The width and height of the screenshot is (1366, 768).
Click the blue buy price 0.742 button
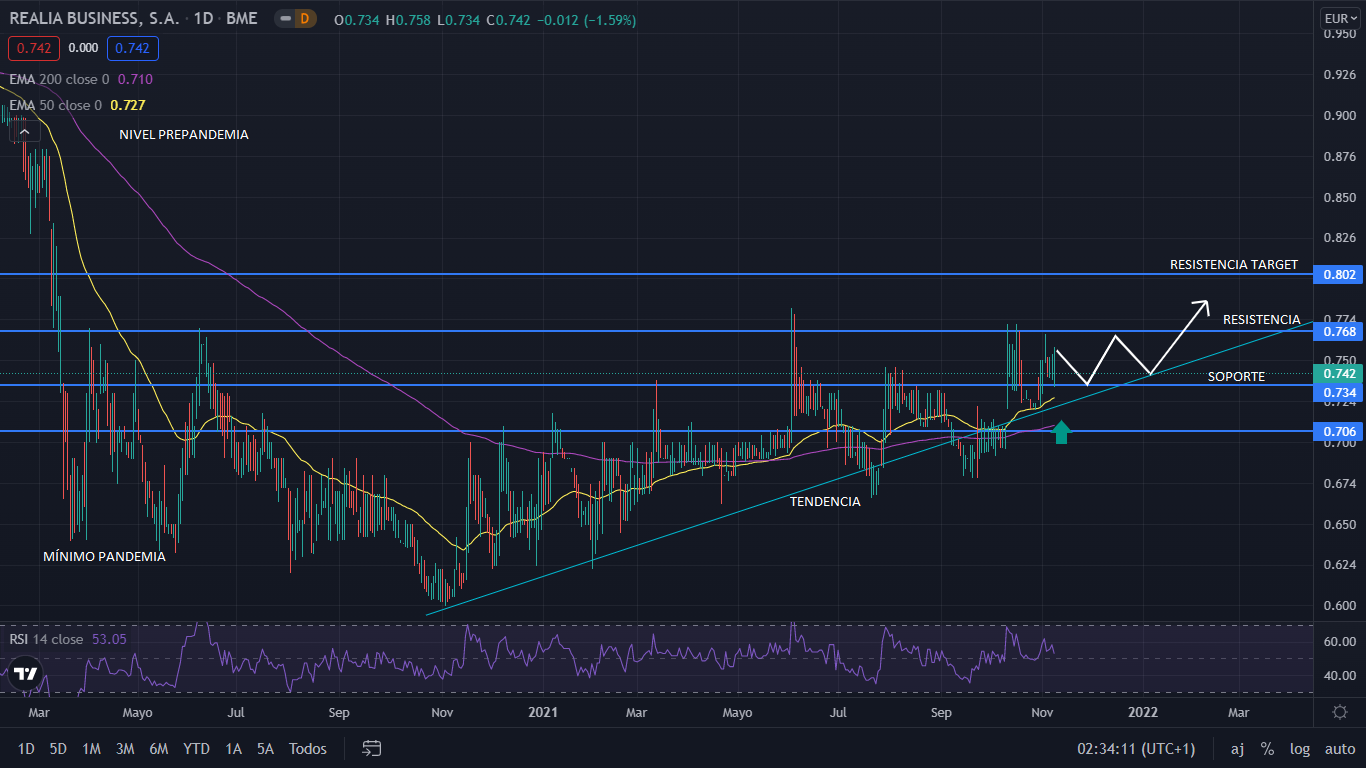pos(134,48)
